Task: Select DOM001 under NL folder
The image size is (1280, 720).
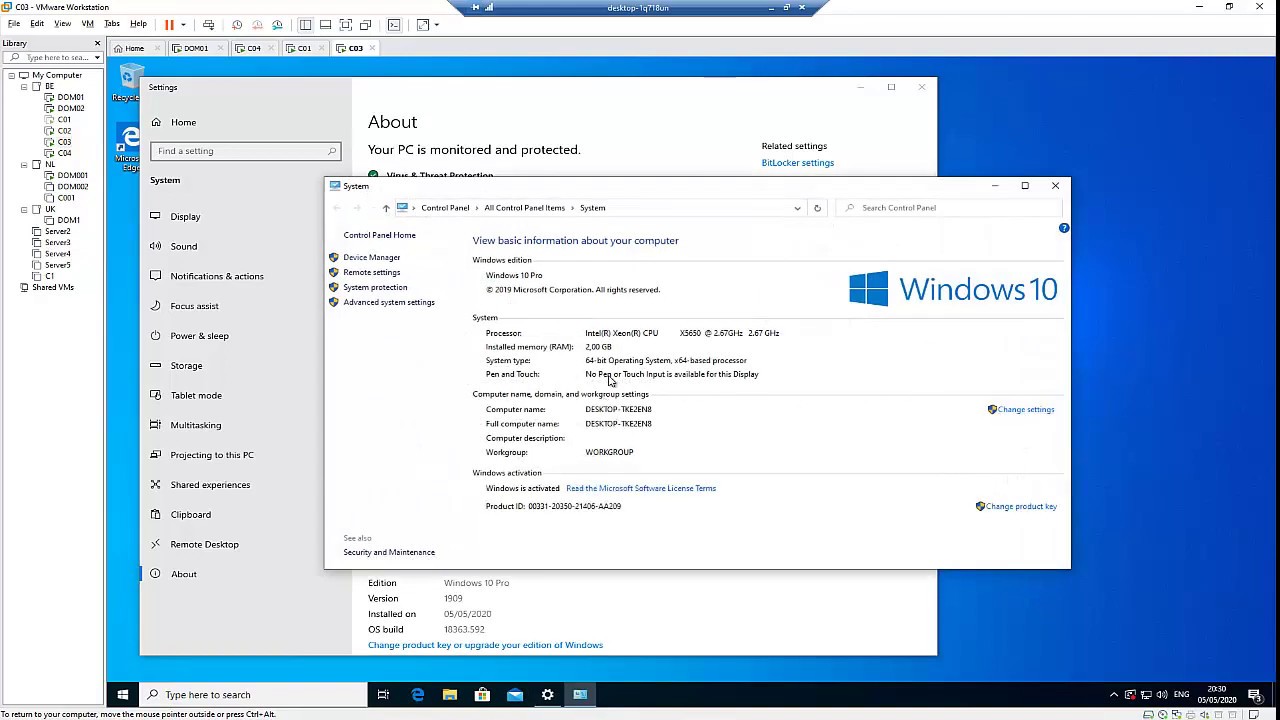Action: (x=72, y=175)
